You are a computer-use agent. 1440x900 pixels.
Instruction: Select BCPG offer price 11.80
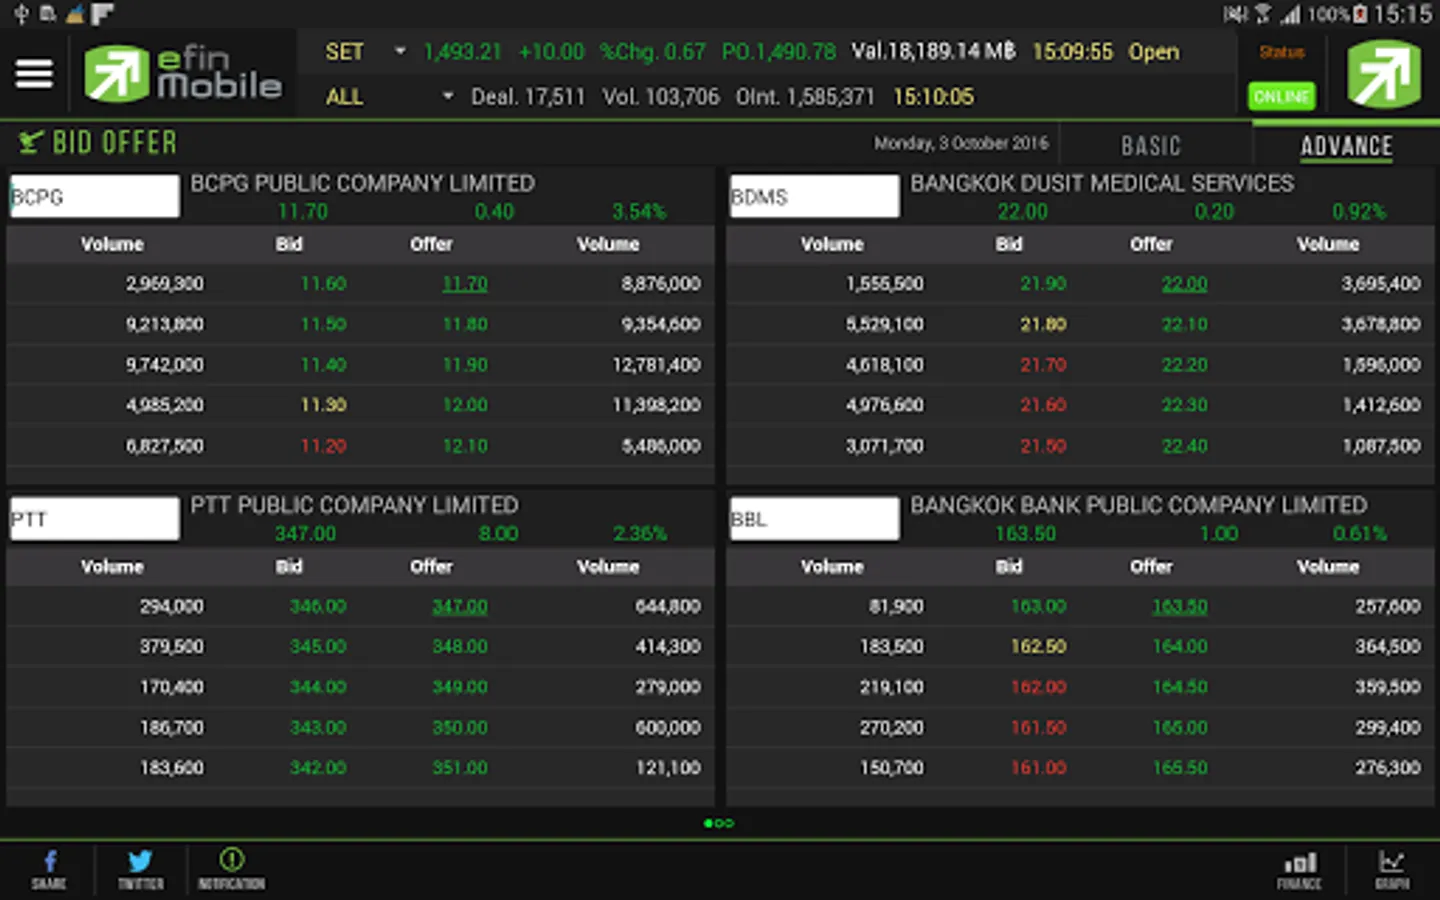click(x=465, y=324)
